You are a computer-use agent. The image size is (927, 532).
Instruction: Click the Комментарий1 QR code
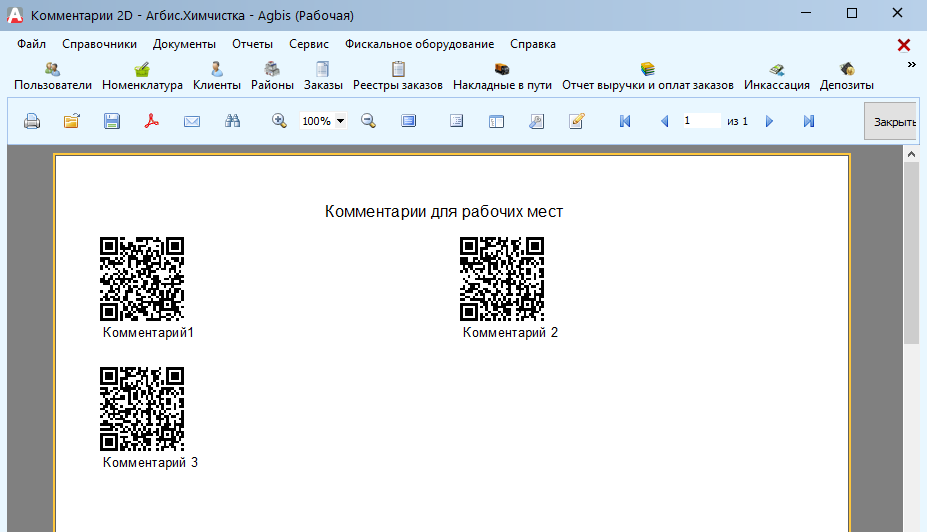coord(142,279)
